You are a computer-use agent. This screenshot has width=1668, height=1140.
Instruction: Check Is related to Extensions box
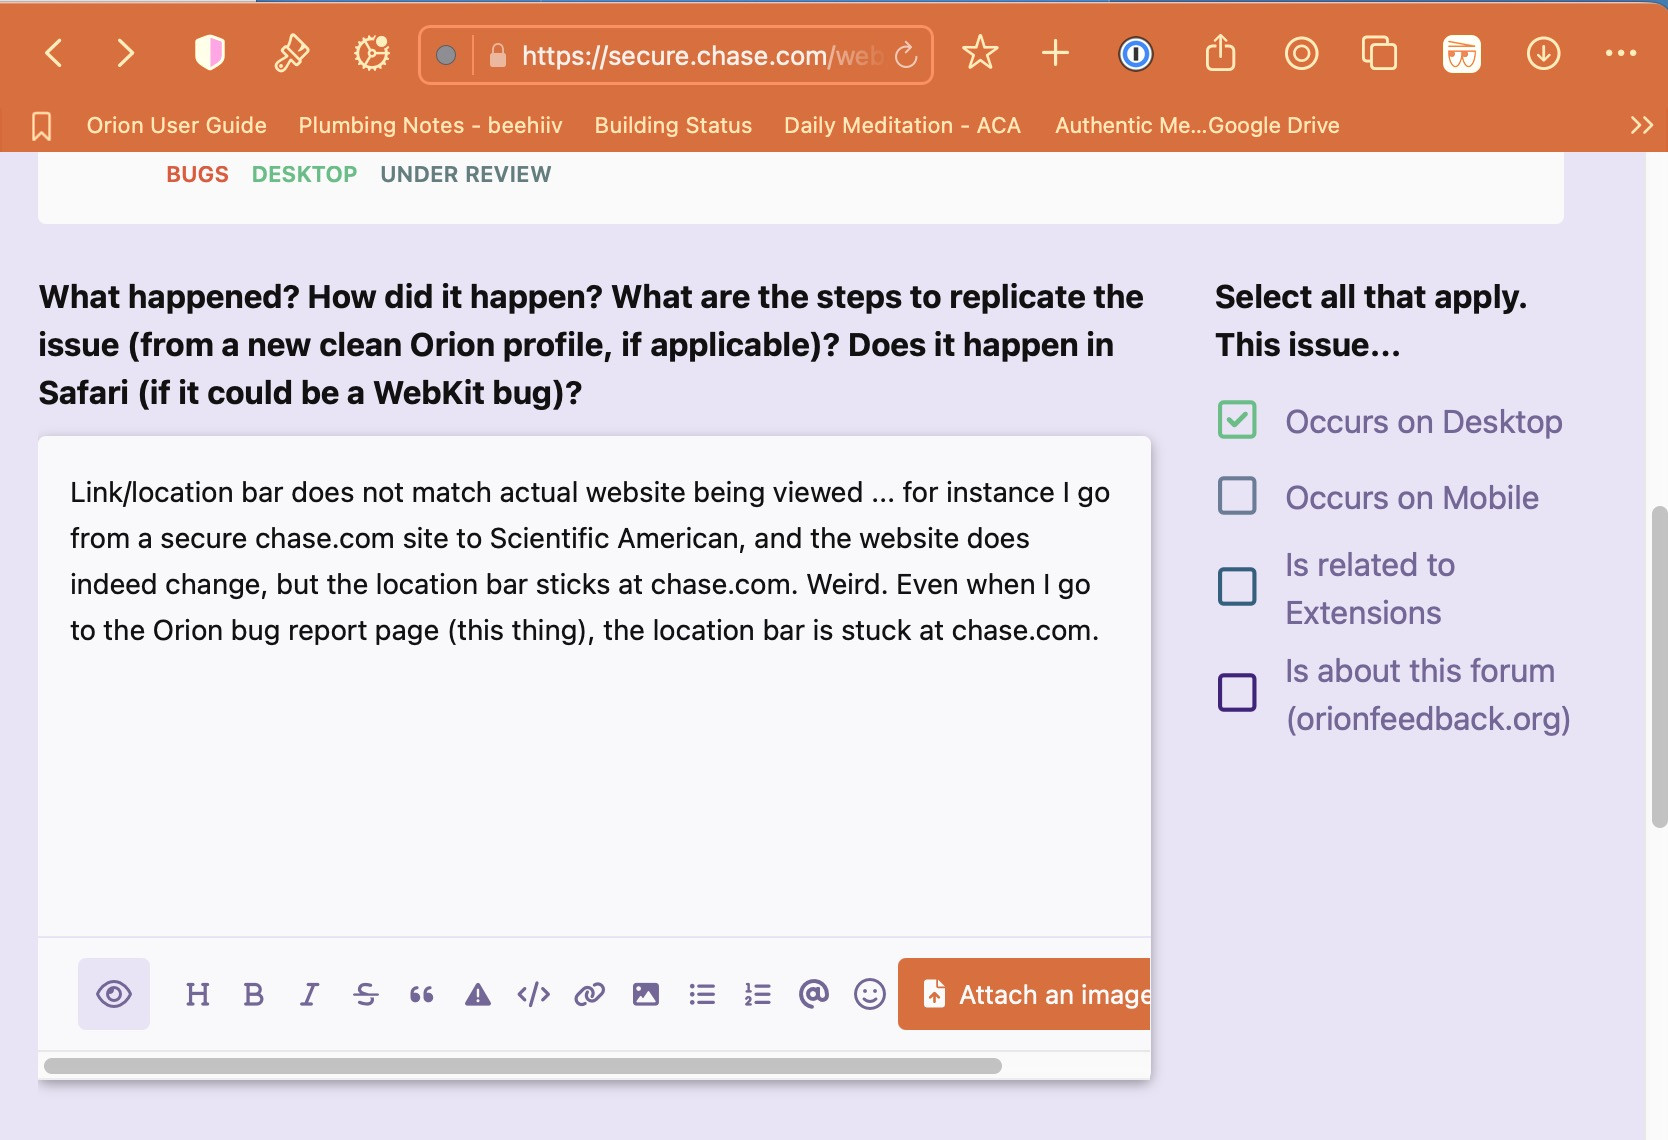click(x=1237, y=587)
